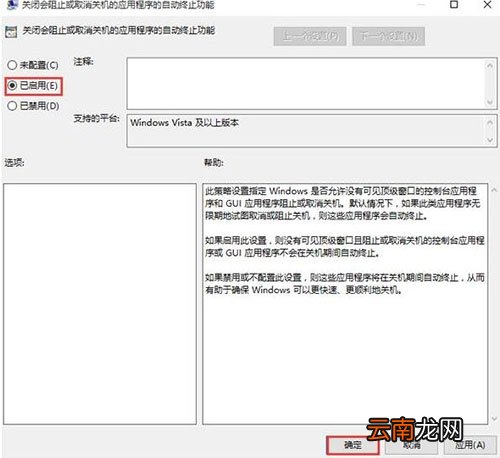Screen dimensions: 500x458
Task: Click supported platform box scroll down arrow
Action: (490, 140)
